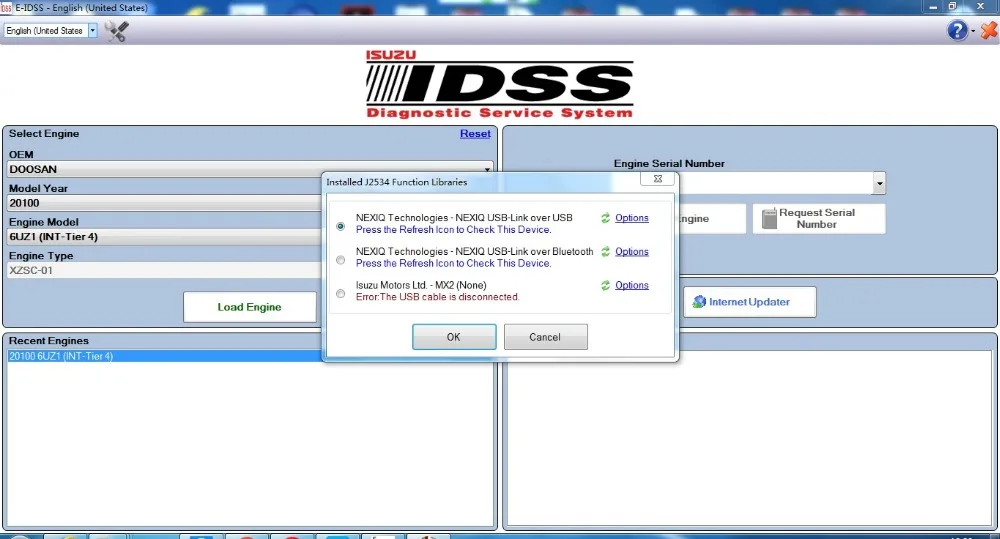The image size is (1000, 539).
Task: Open the blue help question mark icon
Action: pos(957,30)
